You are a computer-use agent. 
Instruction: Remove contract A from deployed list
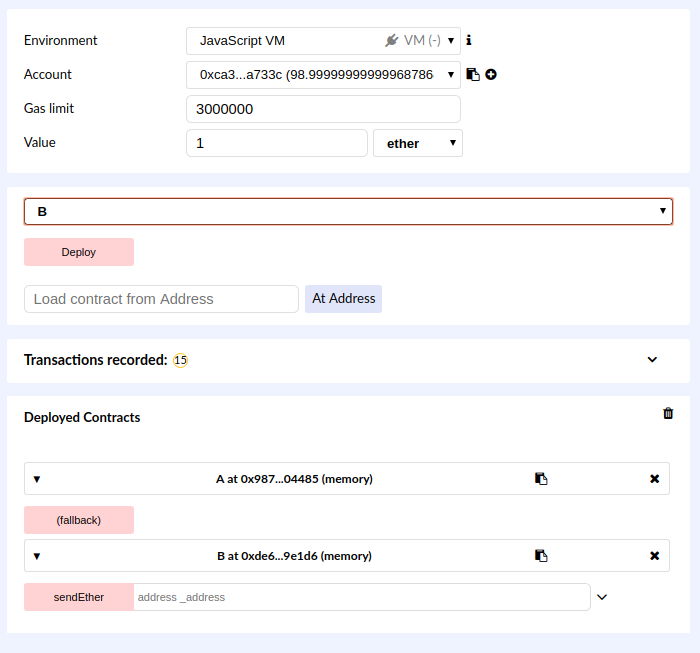coord(655,479)
